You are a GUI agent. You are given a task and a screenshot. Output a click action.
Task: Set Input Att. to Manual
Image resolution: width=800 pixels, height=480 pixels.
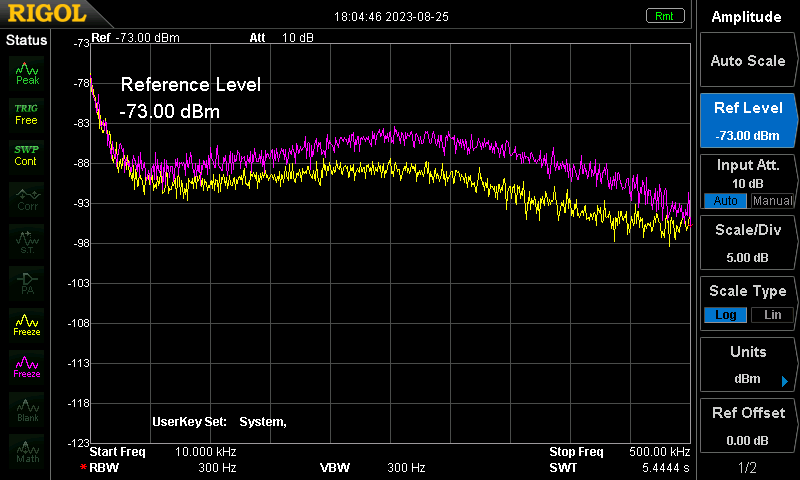click(772, 201)
